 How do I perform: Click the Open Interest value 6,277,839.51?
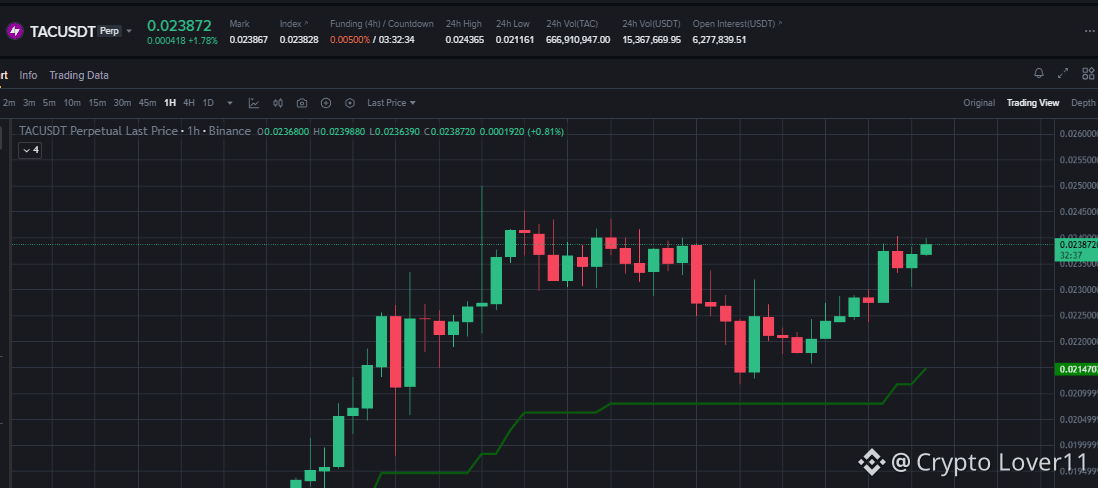(x=719, y=39)
